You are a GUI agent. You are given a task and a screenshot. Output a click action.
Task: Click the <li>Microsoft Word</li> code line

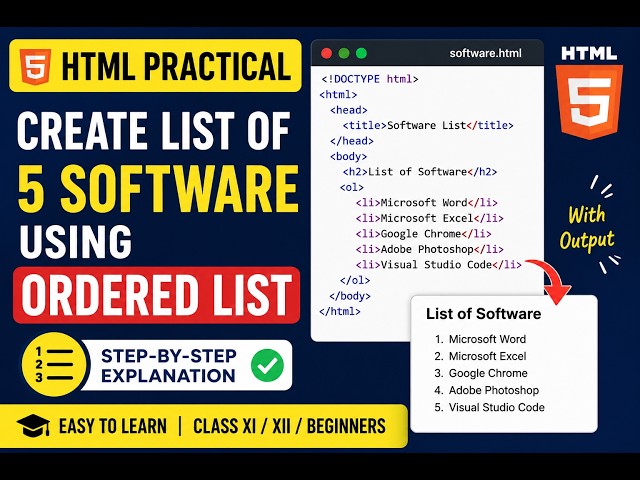(x=427, y=203)
